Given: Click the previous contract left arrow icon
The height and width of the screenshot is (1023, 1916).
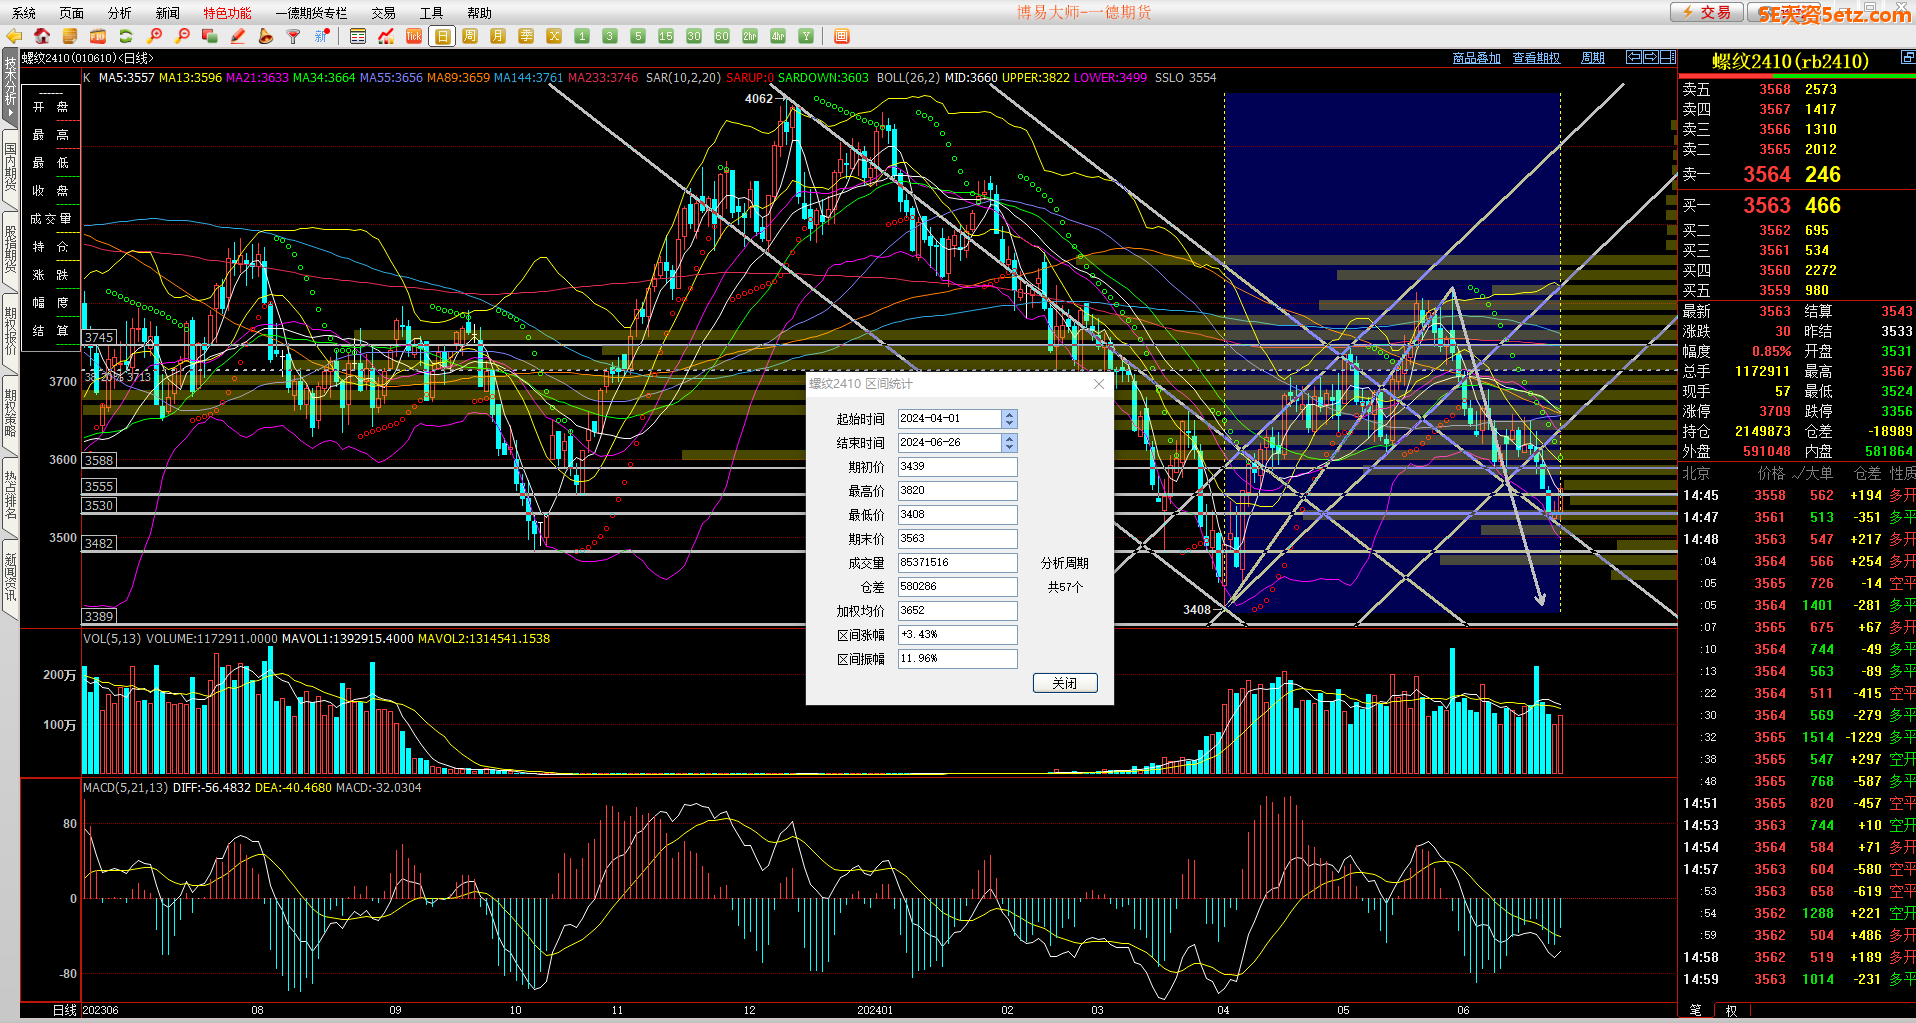Looking at the screenshot, I should coord(1633,57).
